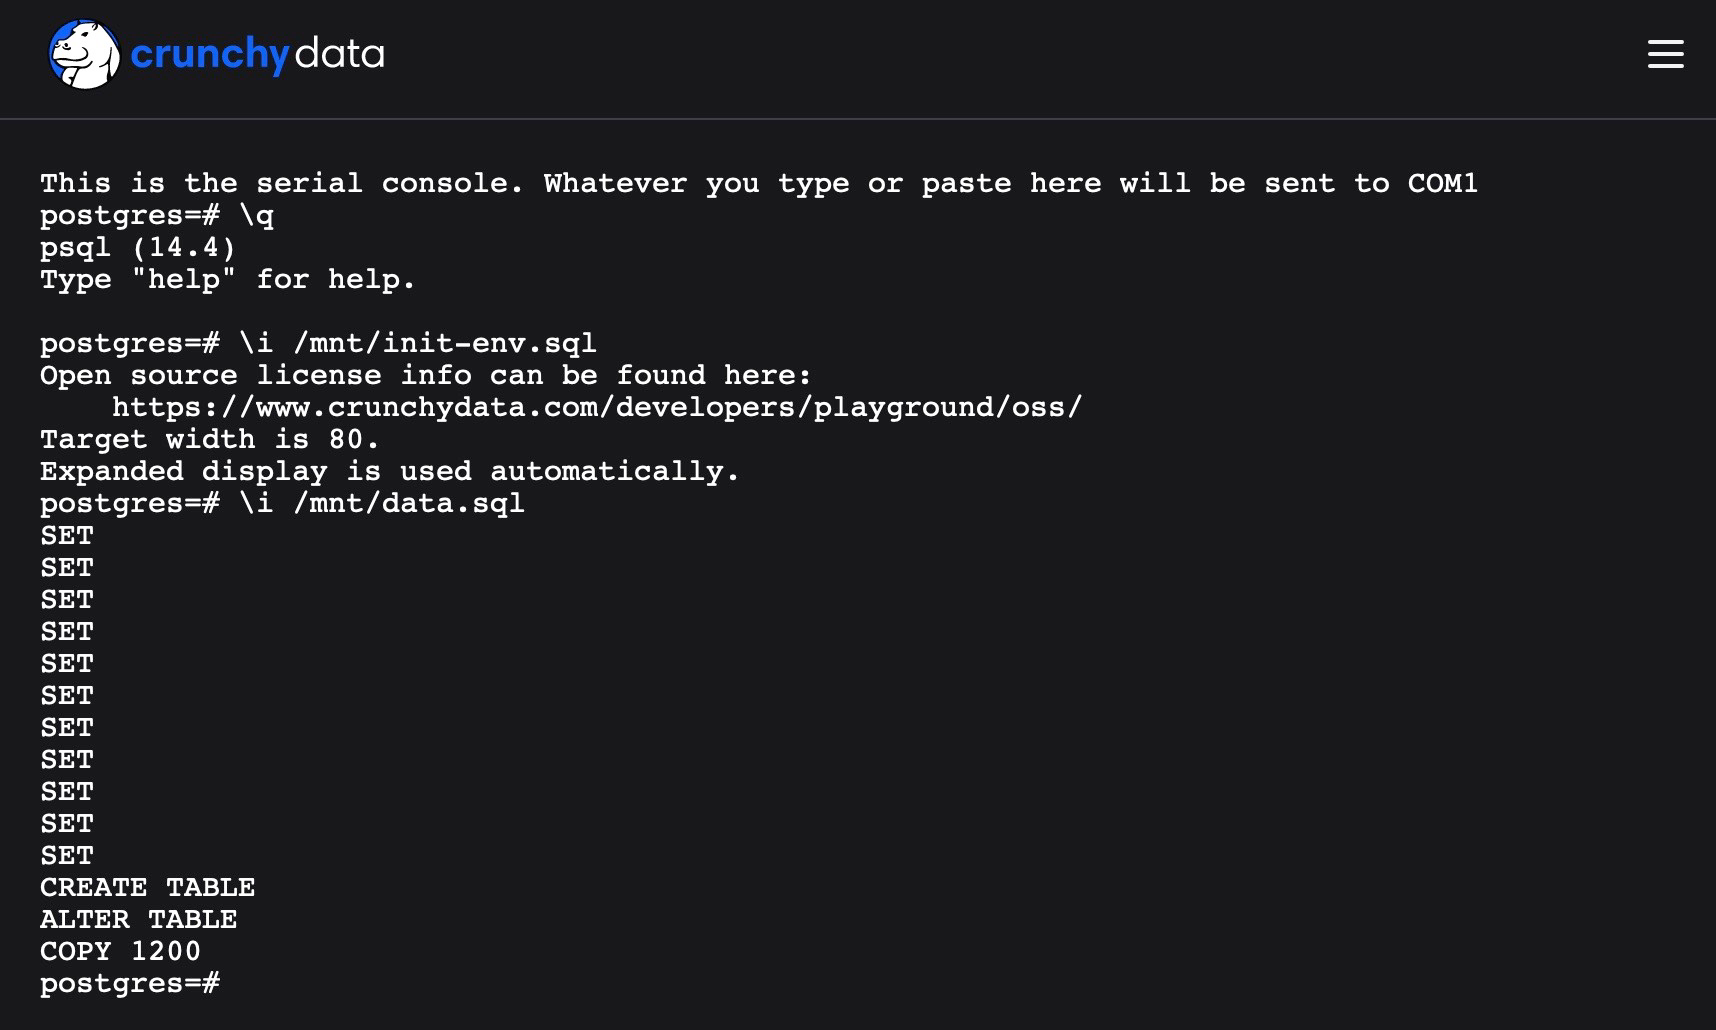Click the CREATE TABLE output line
Screen dimensions: 1716x1030
(x=147, y=887)
